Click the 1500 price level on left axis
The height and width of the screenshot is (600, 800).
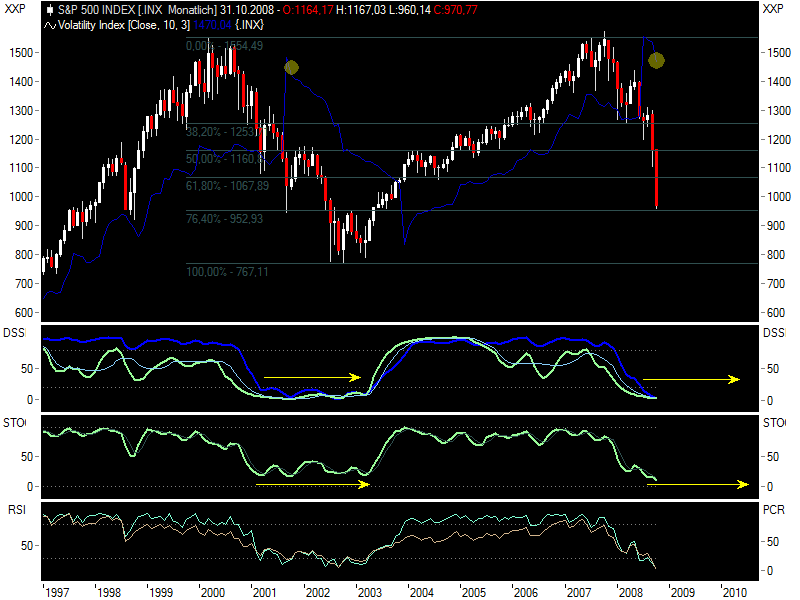(x=21, y=53)
